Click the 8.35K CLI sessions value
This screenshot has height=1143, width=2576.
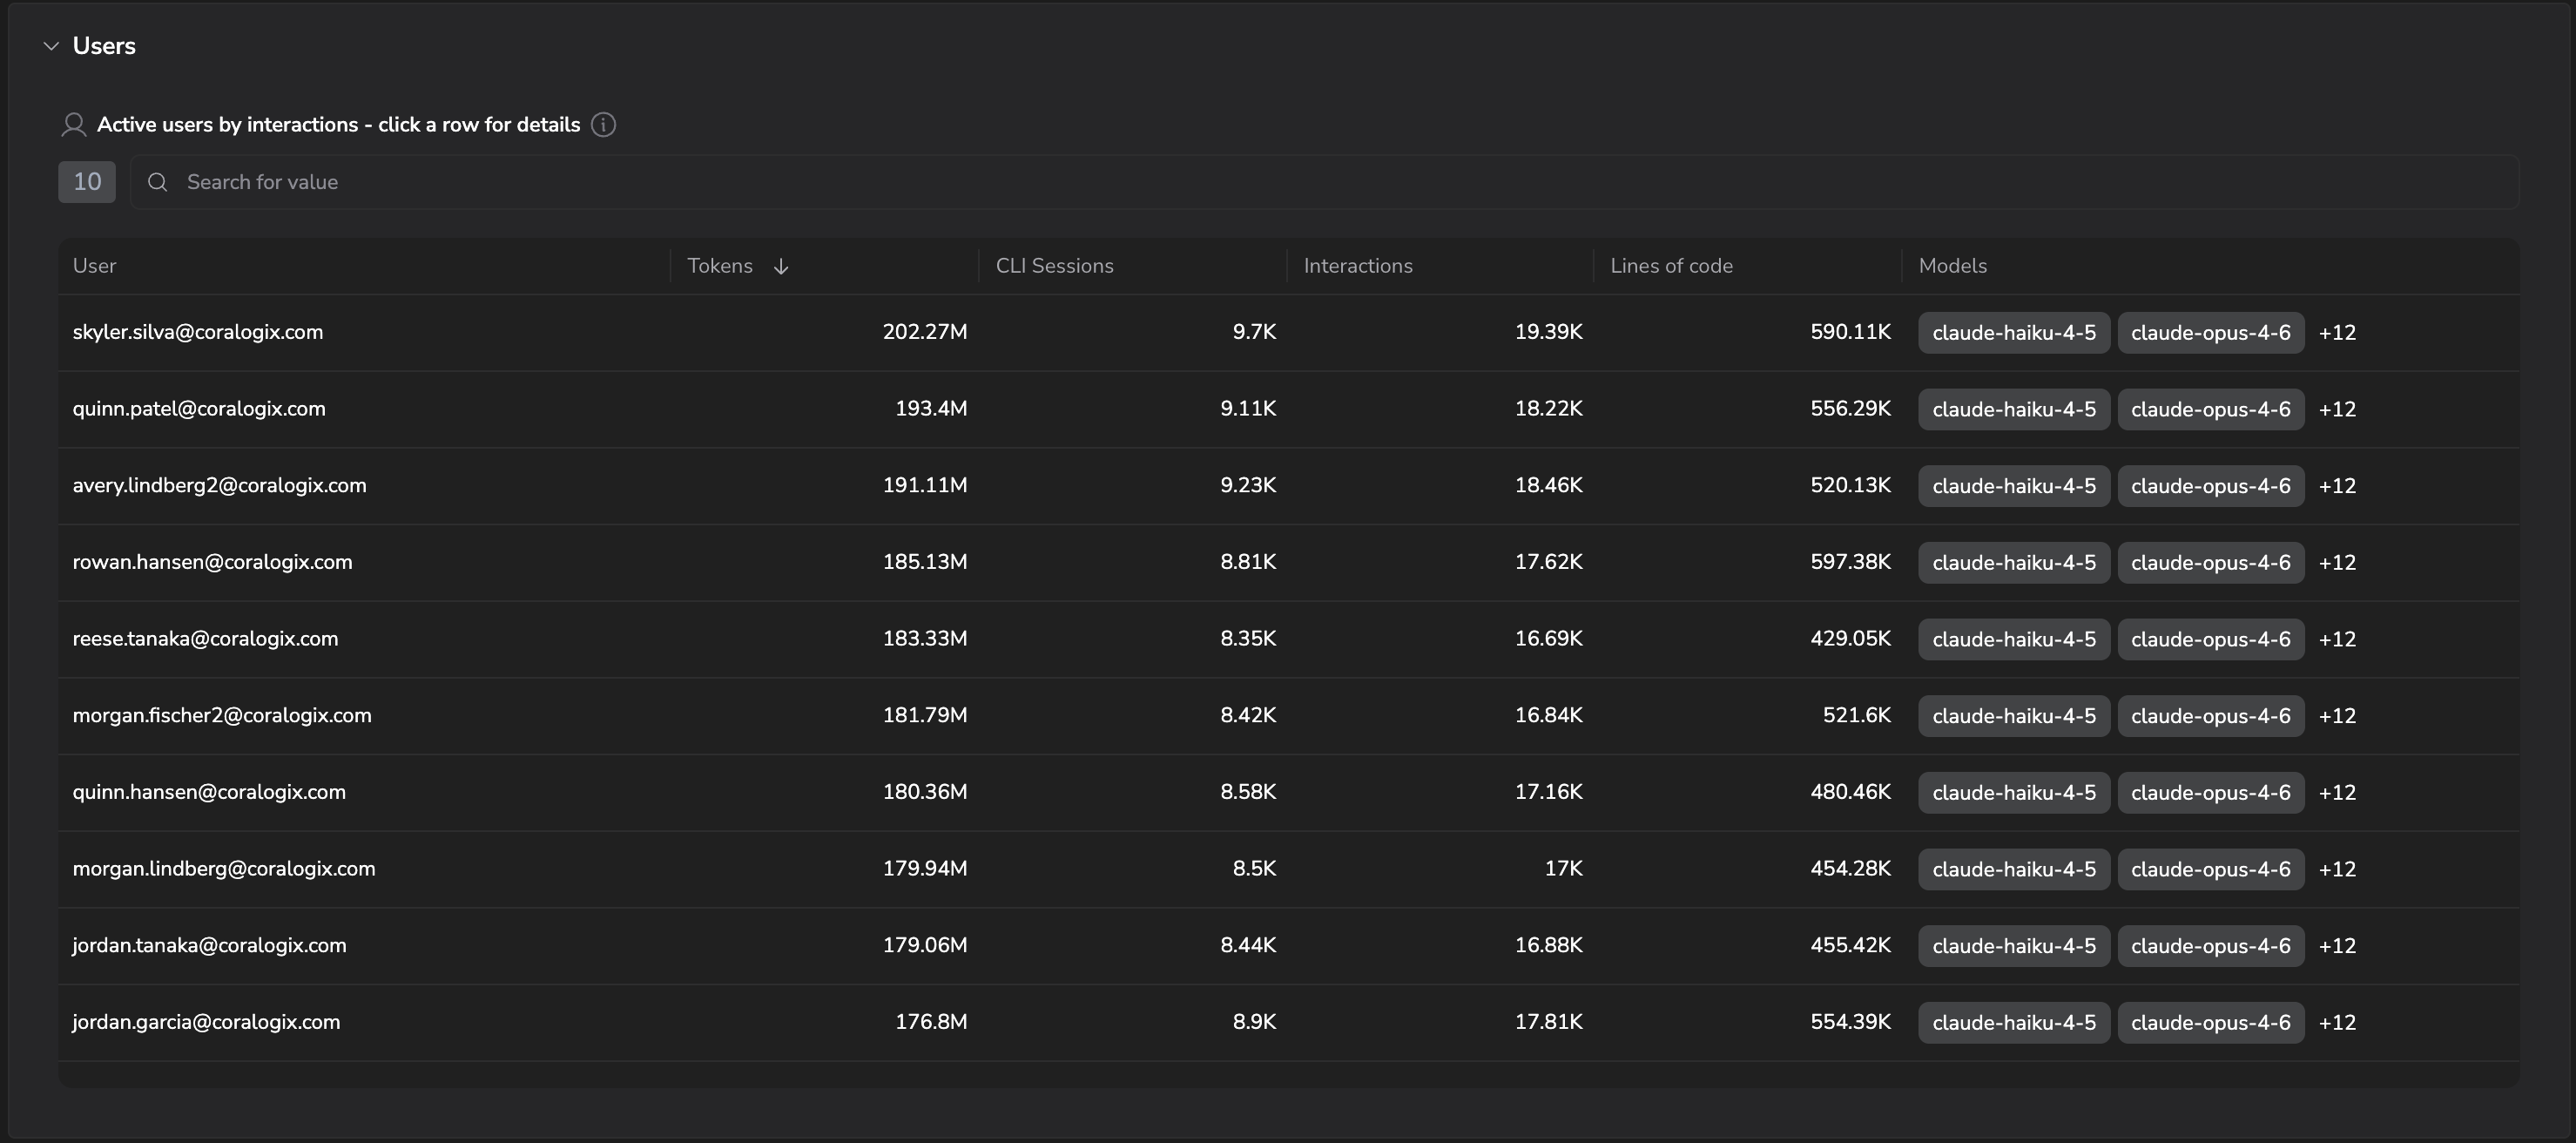click(1248, 639)
